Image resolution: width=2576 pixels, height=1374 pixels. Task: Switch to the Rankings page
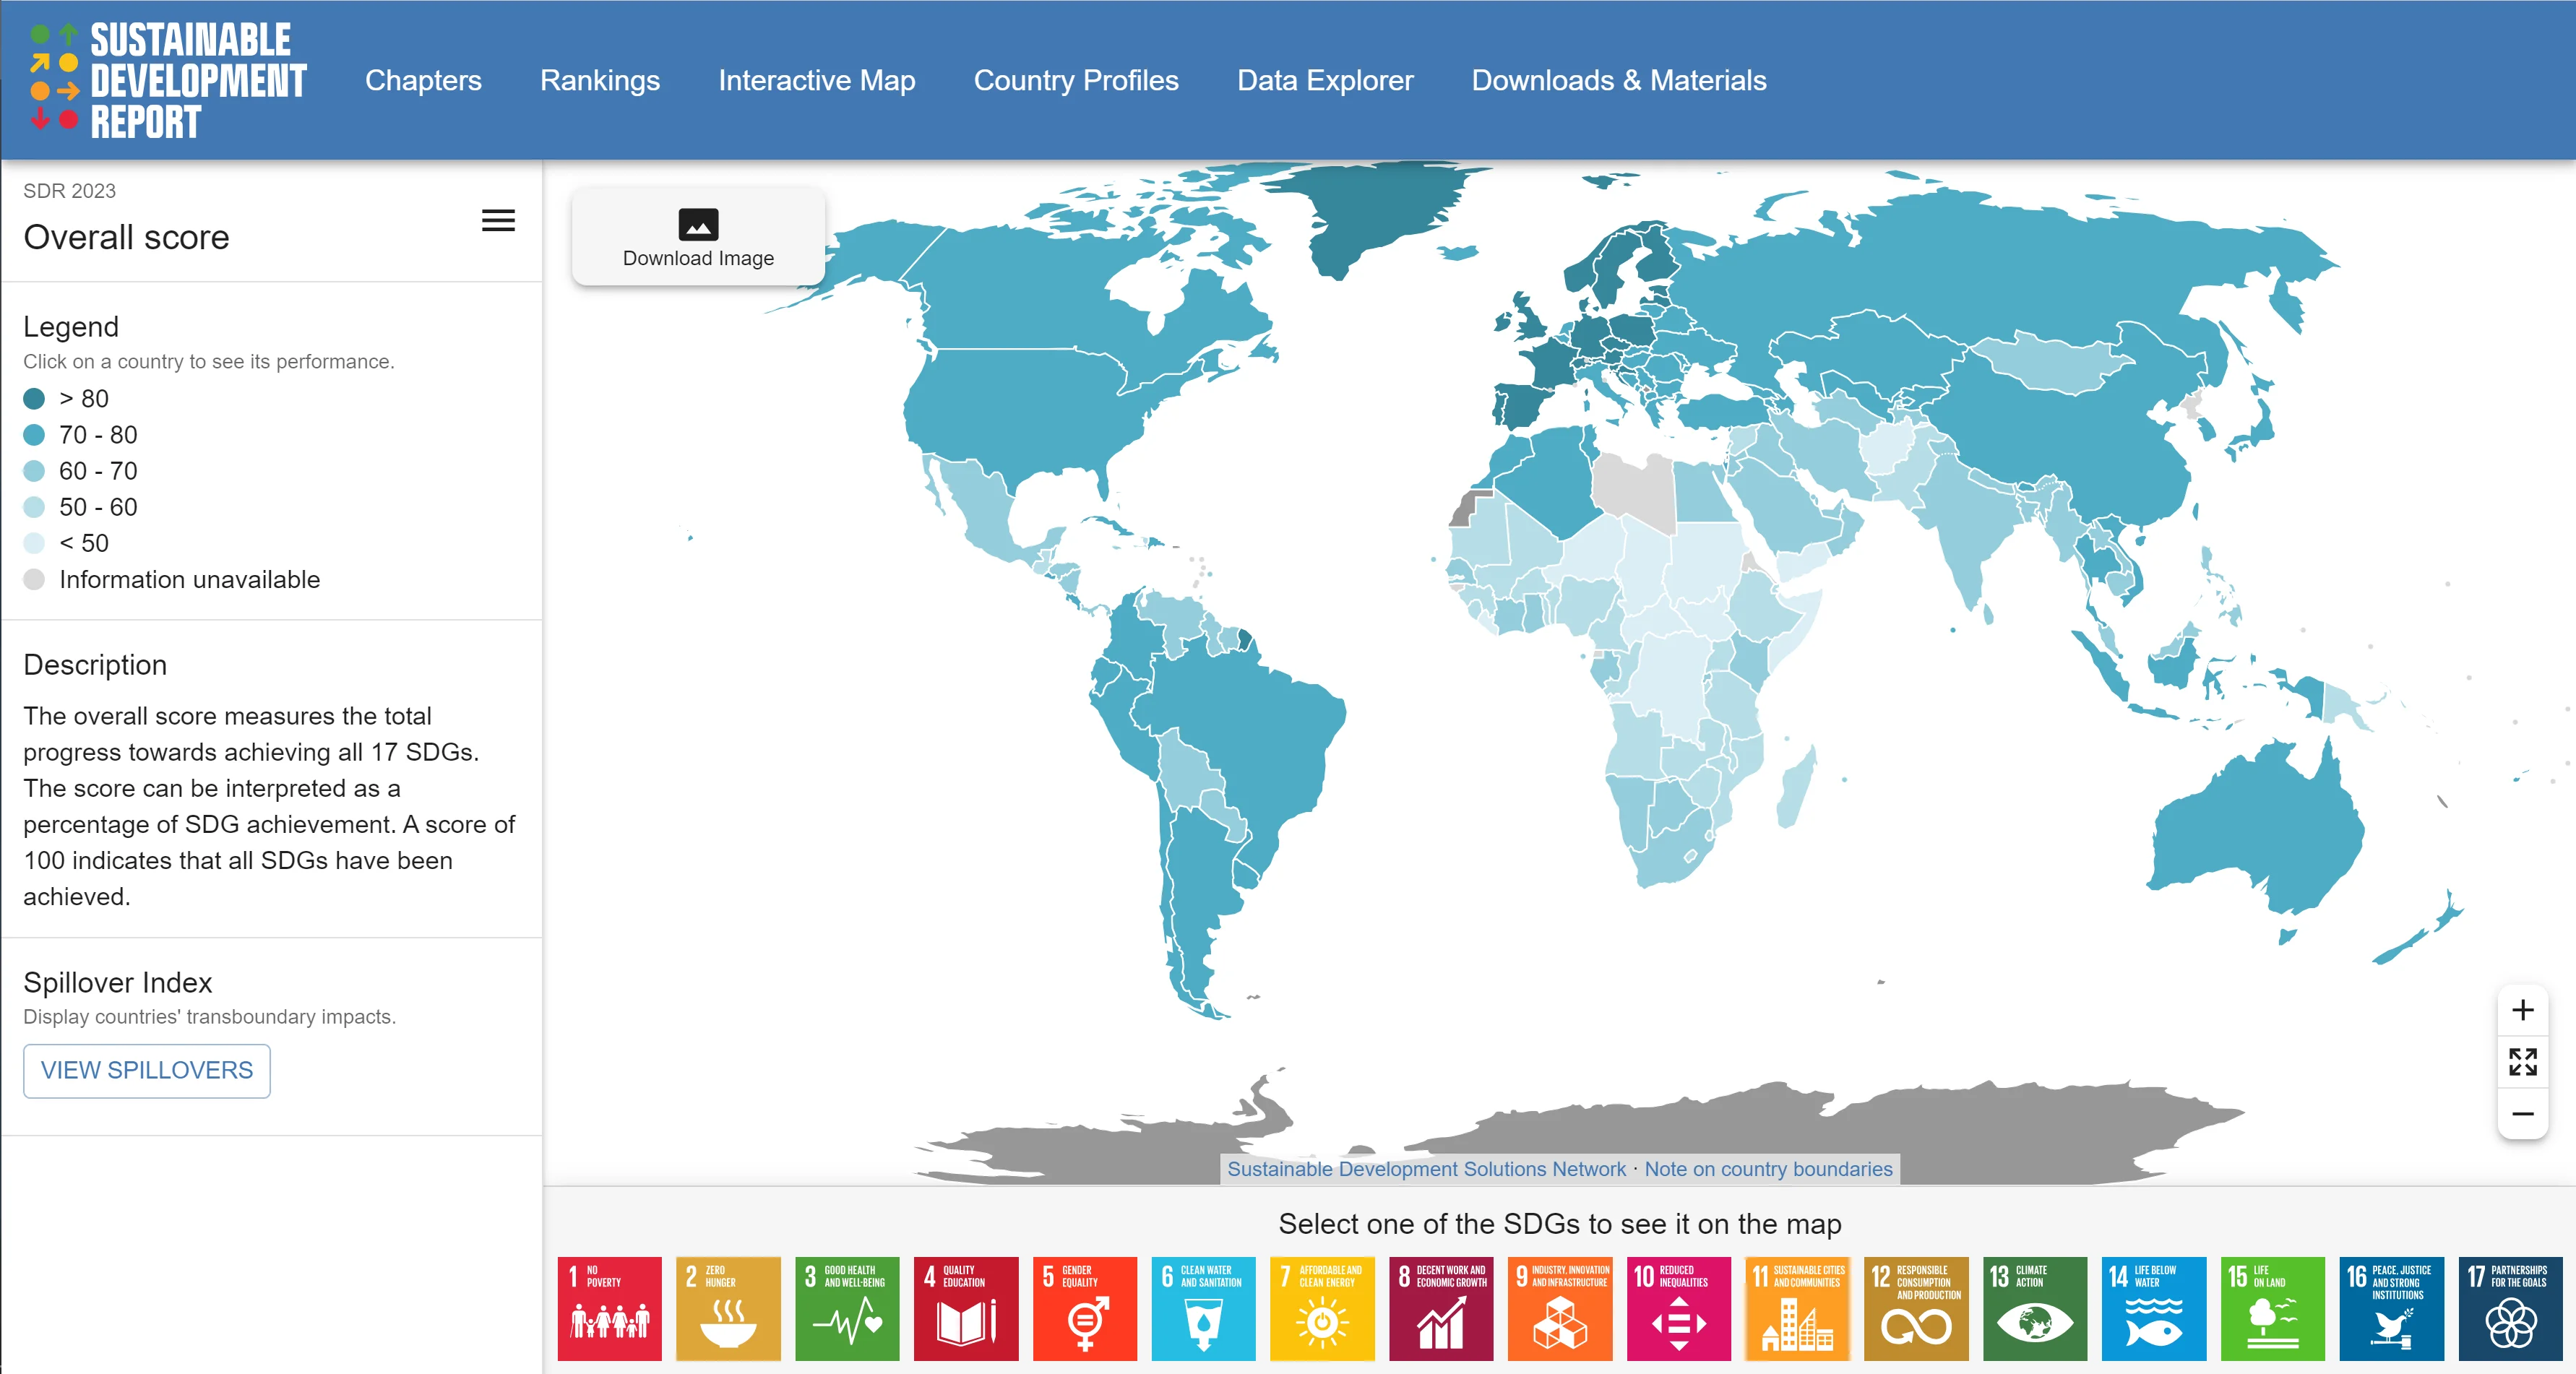tap(600, 80)
